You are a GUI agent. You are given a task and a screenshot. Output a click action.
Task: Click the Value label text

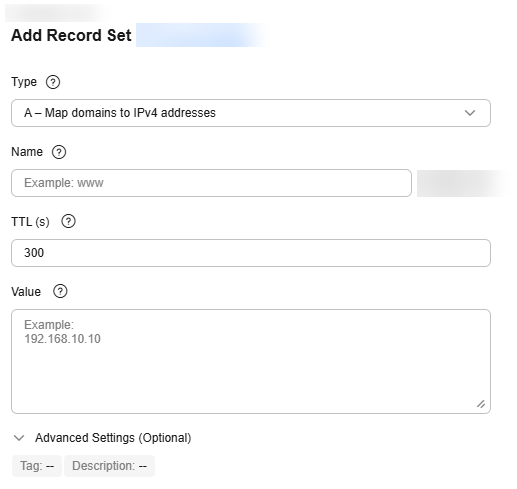pos(26,292)
